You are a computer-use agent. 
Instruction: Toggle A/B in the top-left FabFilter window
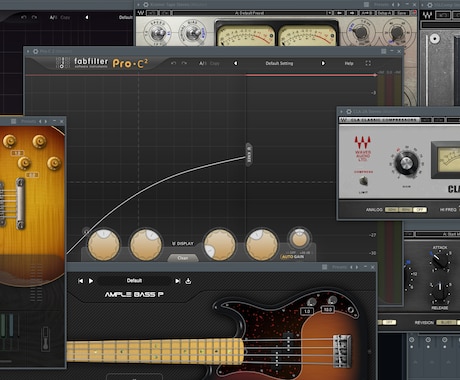(53, 17)
